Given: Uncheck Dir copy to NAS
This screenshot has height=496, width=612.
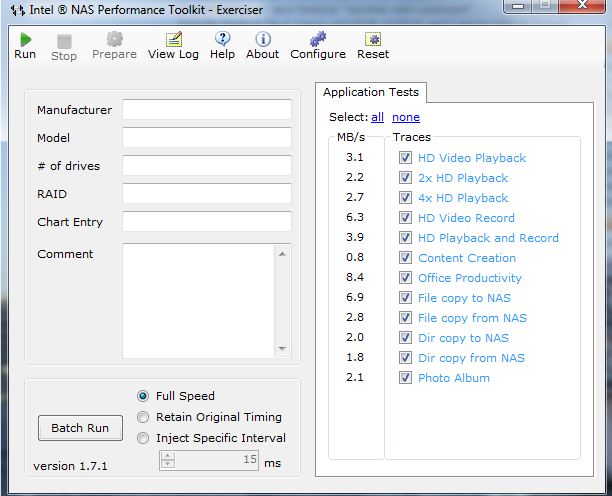Looking at the screenshot, I should (x=405, y=337).
